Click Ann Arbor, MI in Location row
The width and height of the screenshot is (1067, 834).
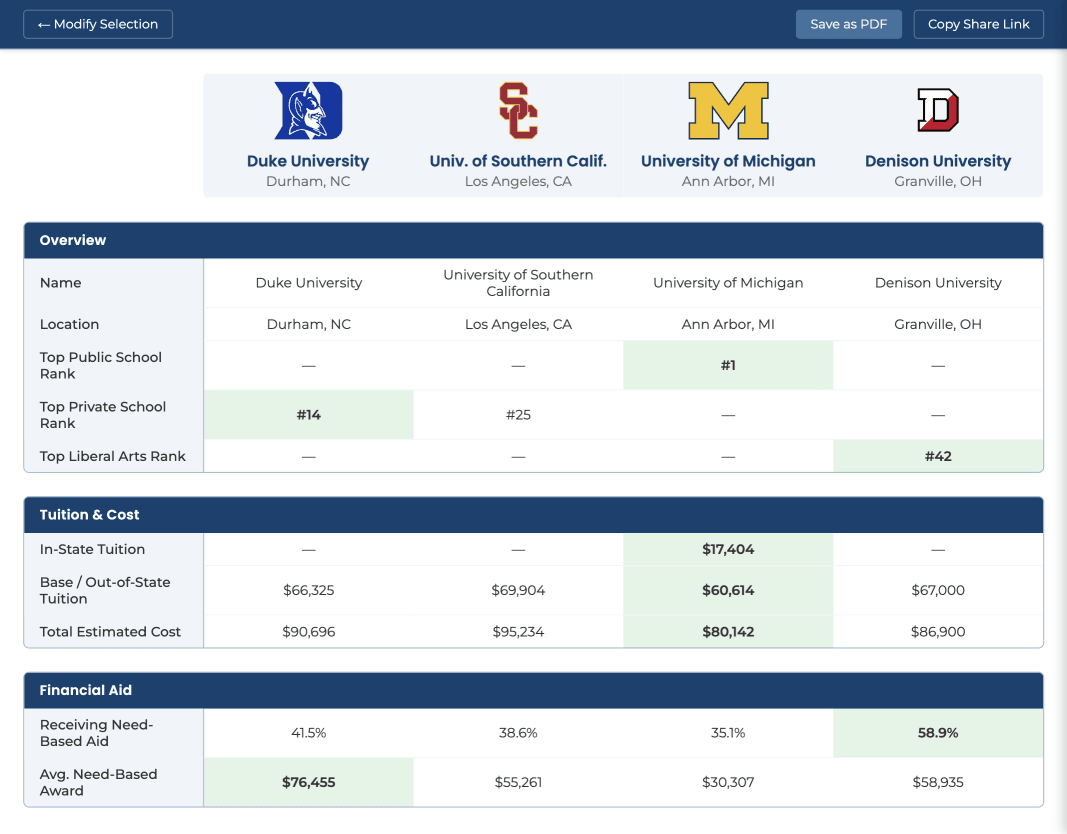(728, 324)
